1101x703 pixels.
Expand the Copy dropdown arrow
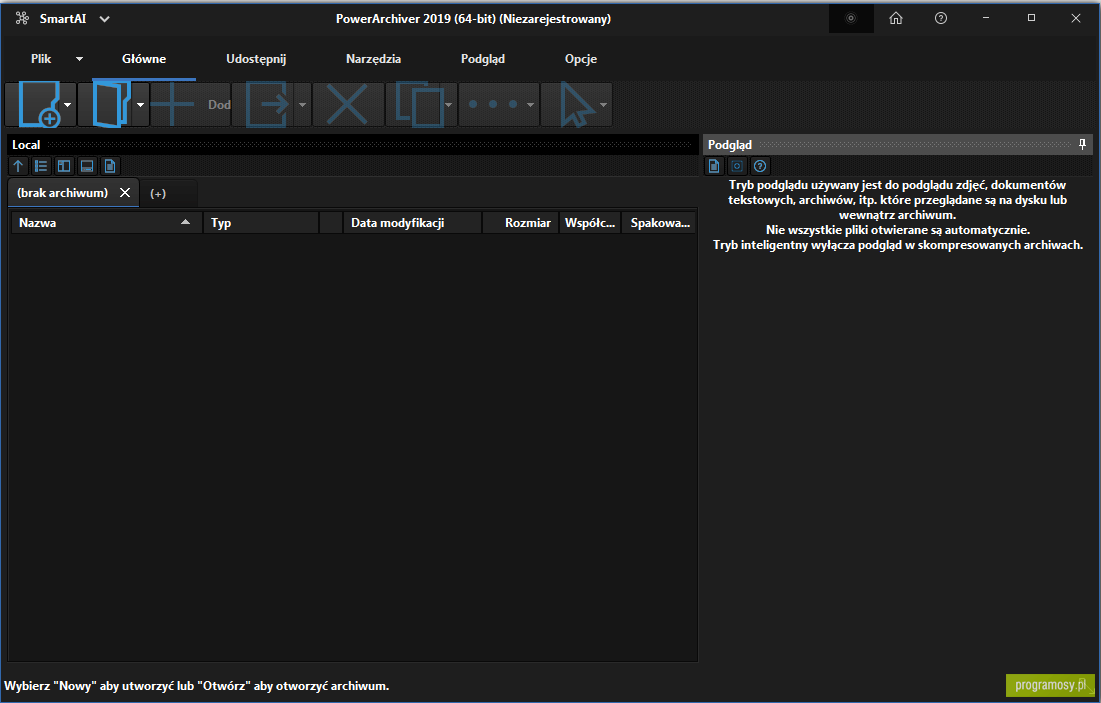(449, 105)
